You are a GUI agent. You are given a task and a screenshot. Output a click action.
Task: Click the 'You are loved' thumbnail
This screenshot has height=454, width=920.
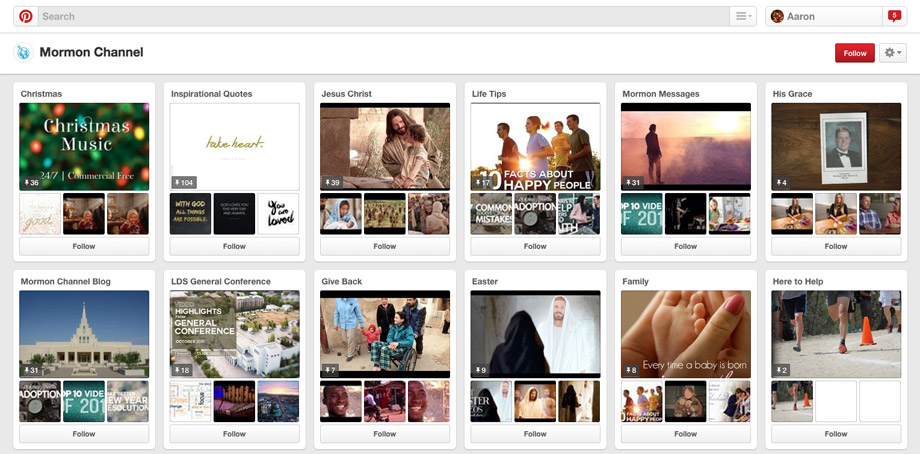tap(278, 214)
